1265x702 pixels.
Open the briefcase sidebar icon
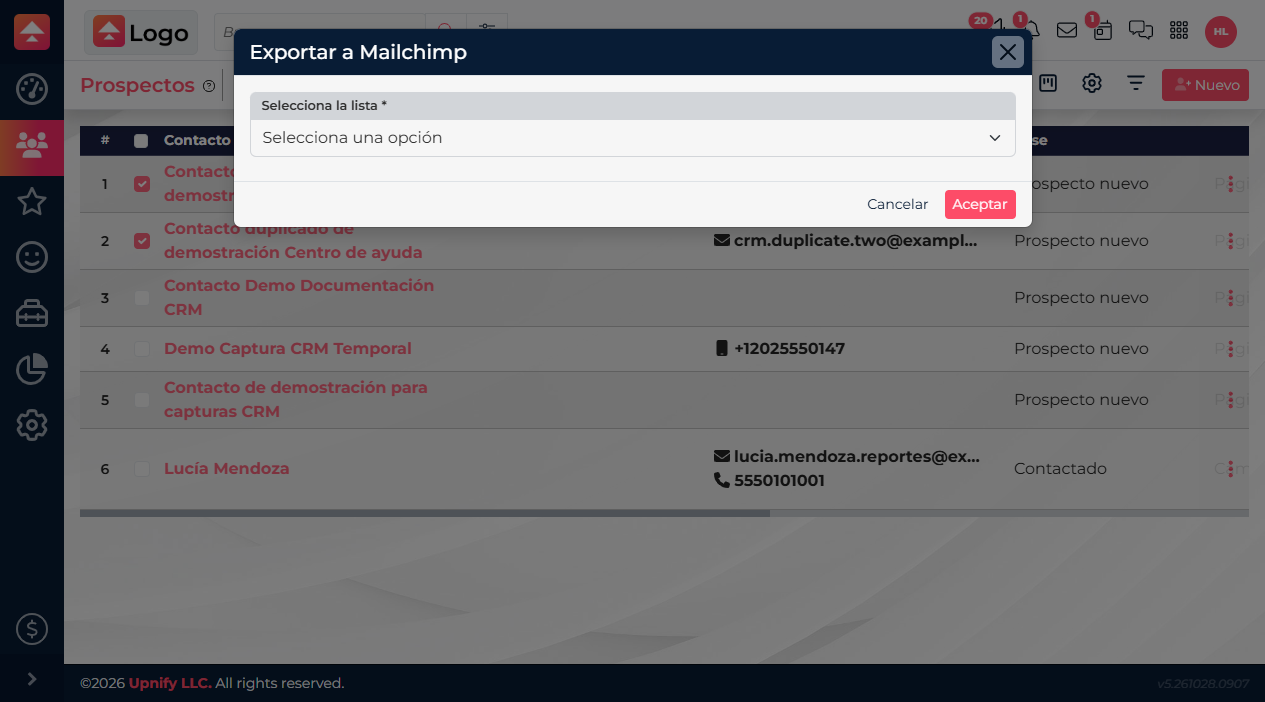coord(32,314)
